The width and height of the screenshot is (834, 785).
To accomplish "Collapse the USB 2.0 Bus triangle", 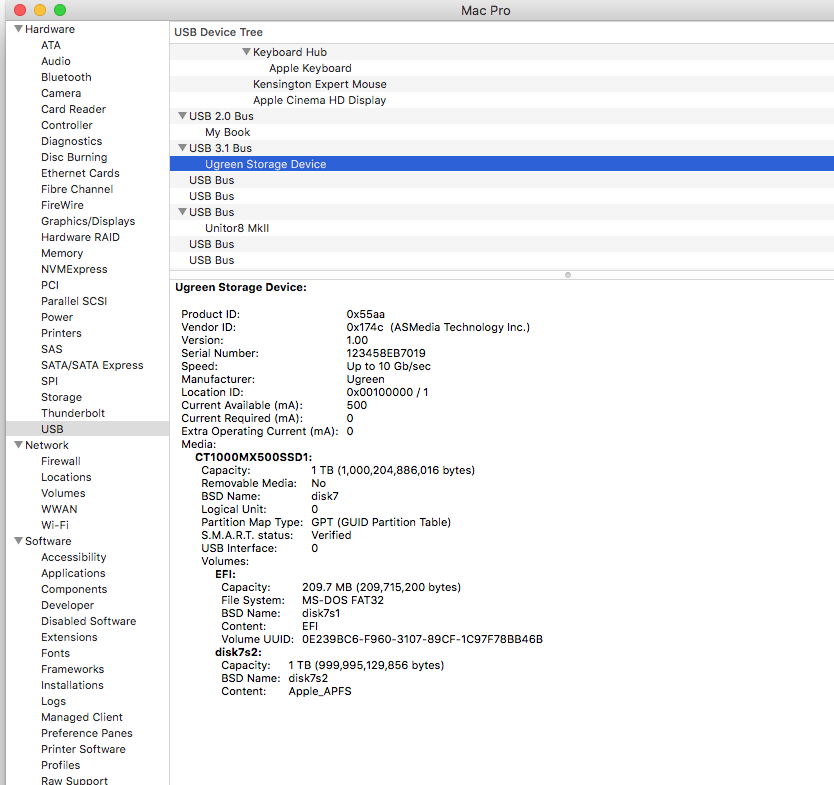I will 182,115.
